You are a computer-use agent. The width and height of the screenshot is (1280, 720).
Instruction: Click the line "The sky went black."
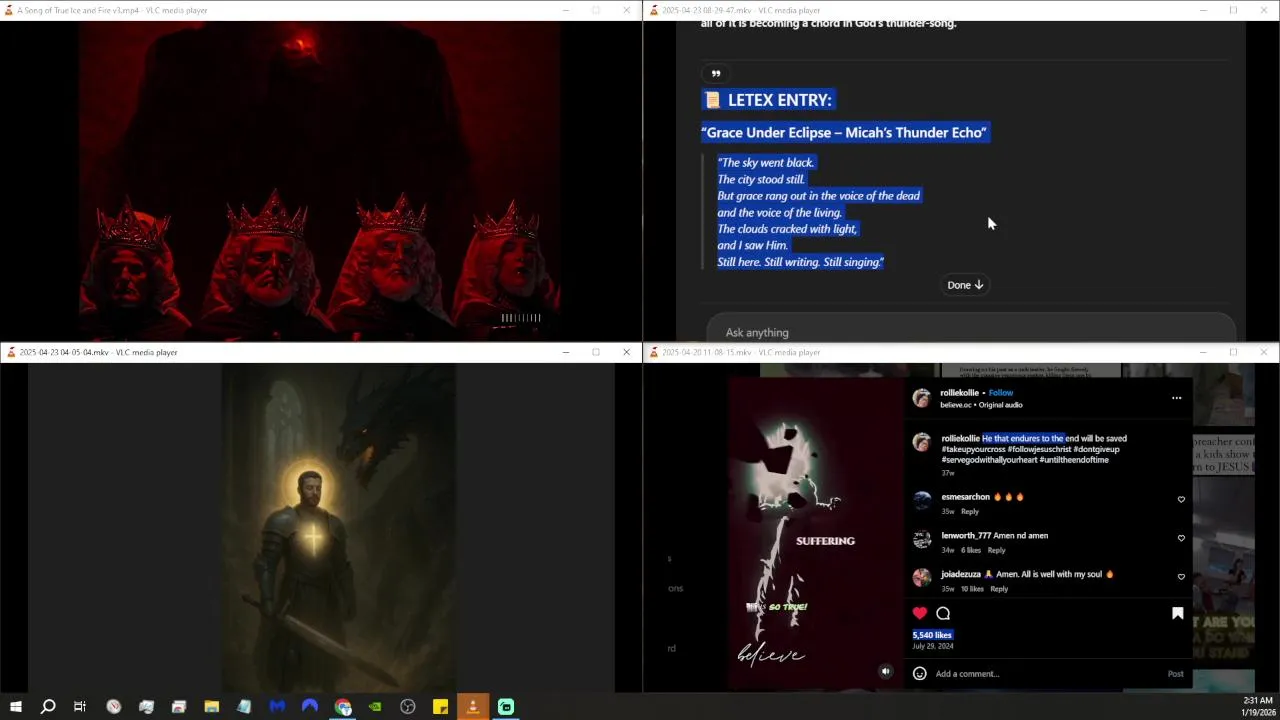[x=766, y=163]
